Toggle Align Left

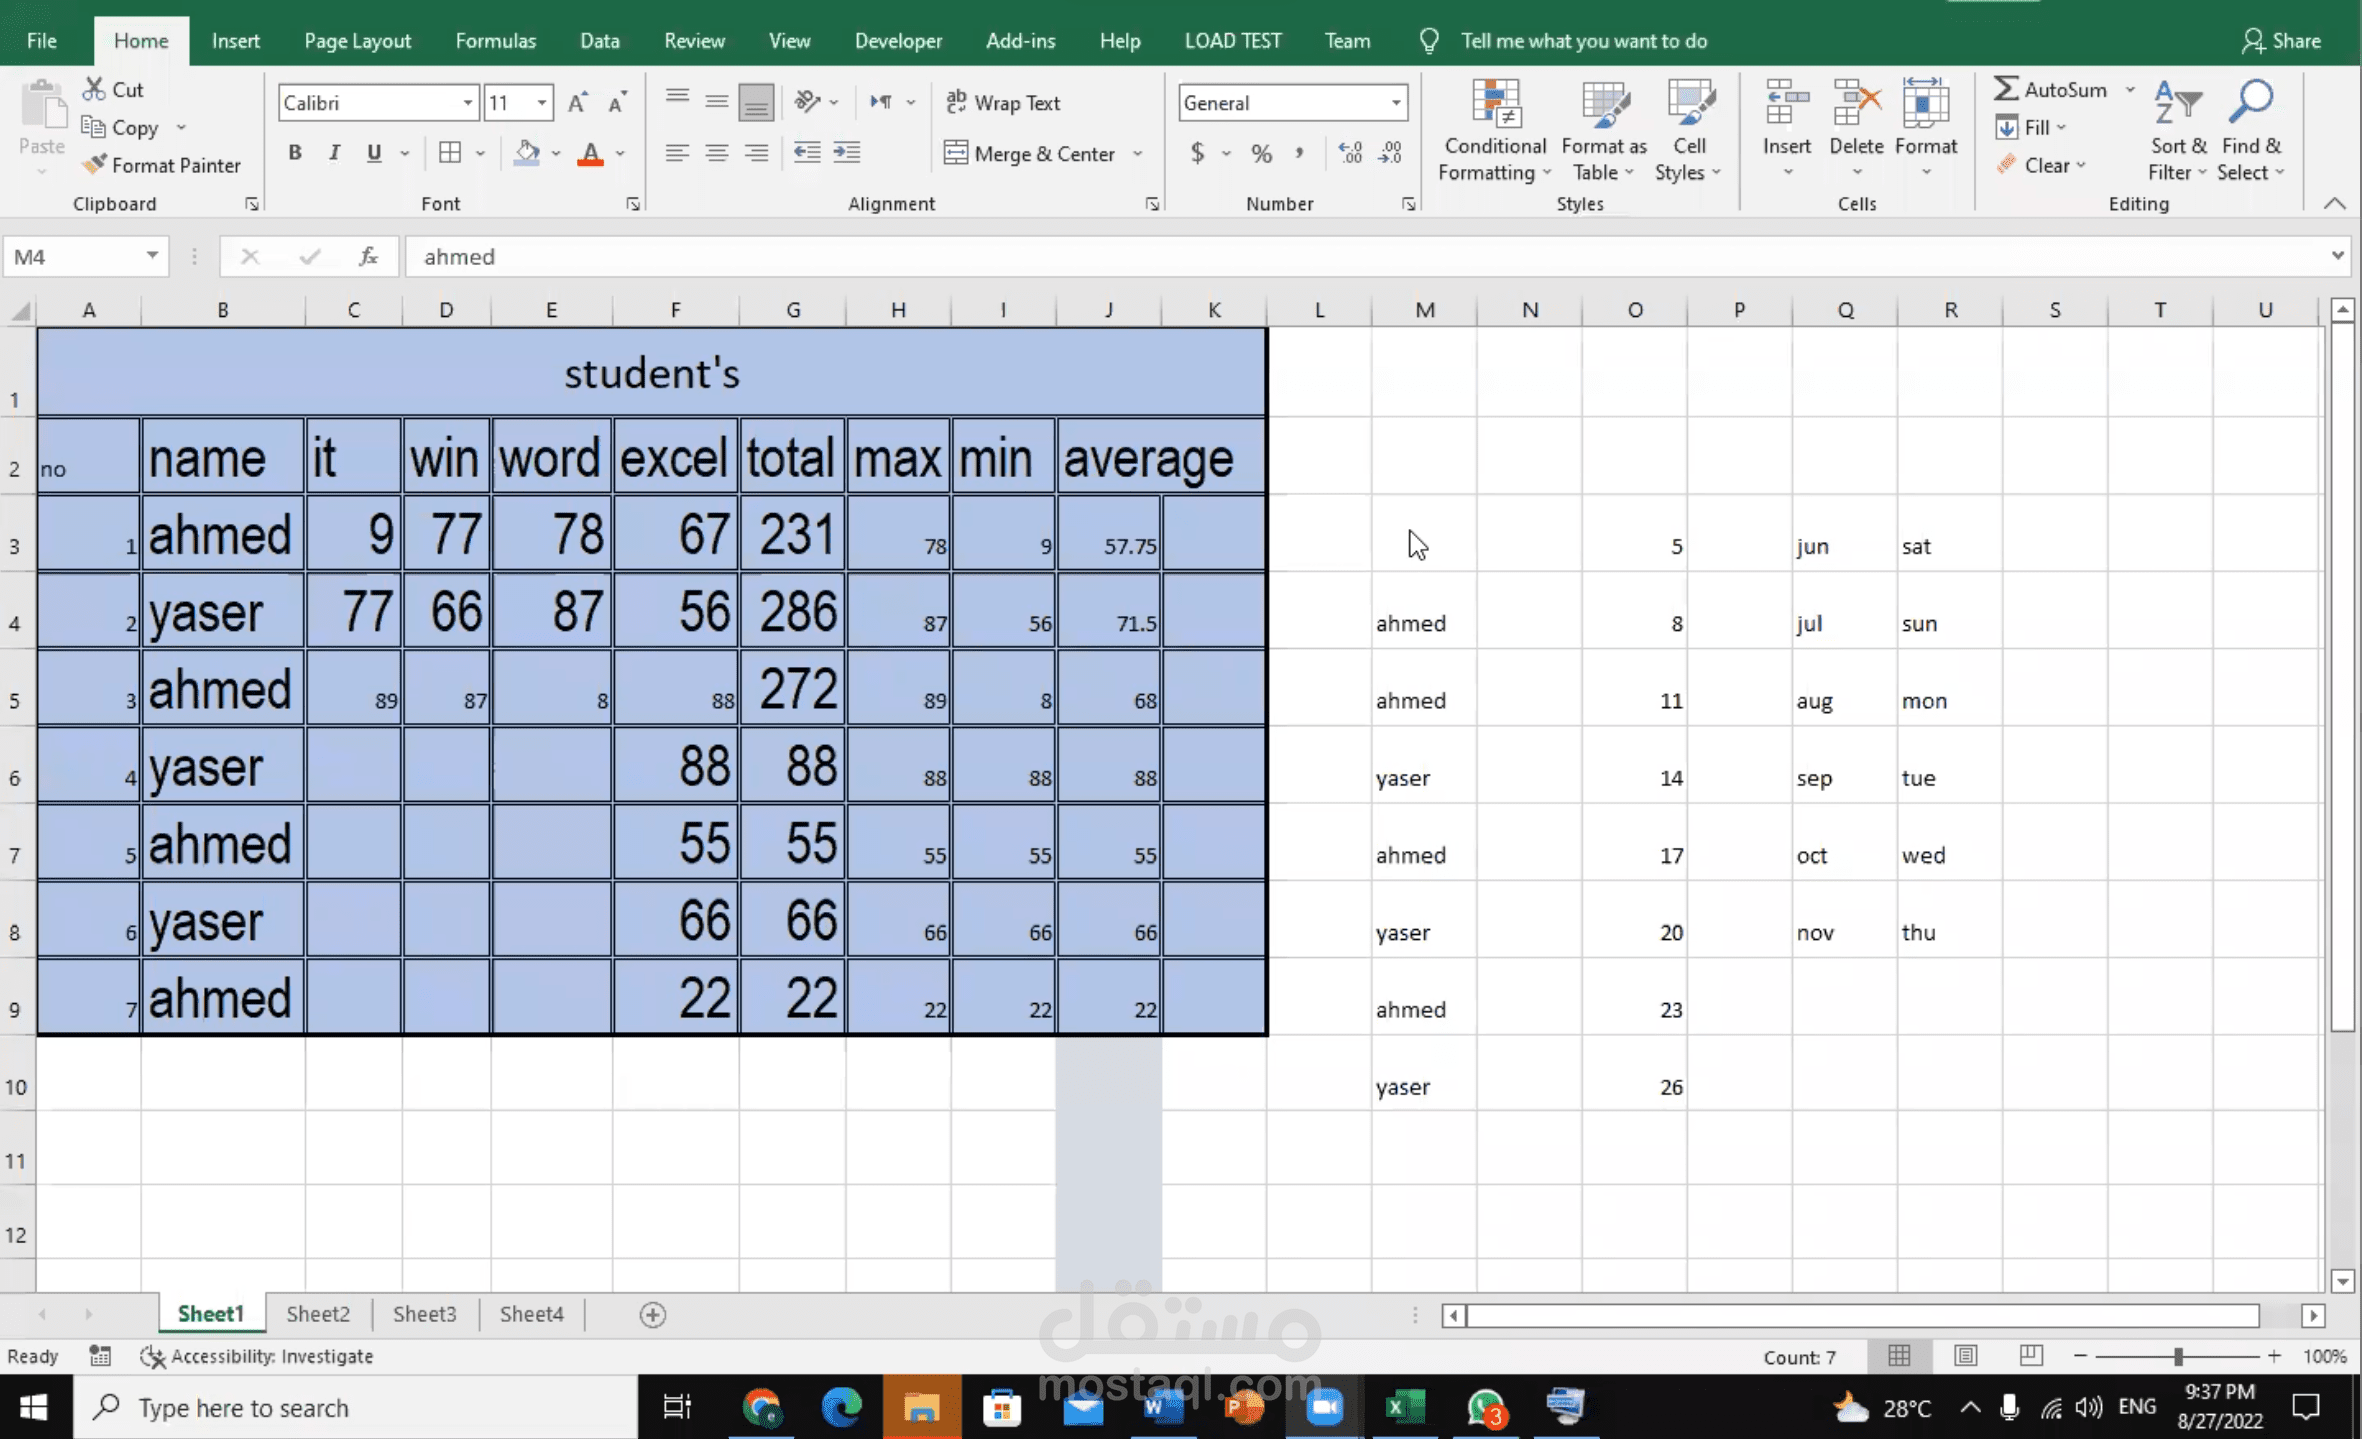point(677,153)
